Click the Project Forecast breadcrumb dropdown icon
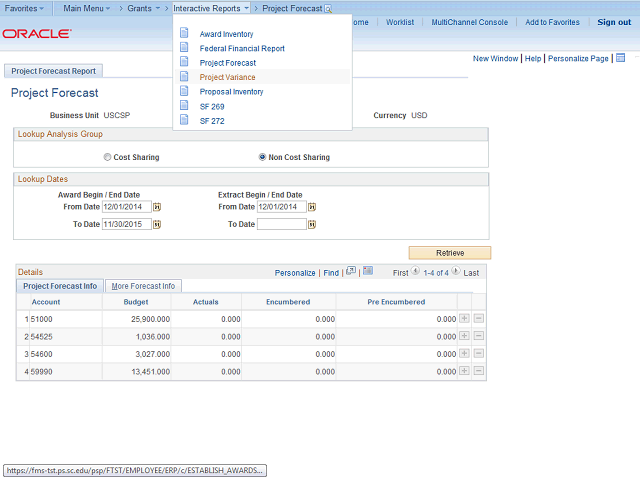 [328, 8]
